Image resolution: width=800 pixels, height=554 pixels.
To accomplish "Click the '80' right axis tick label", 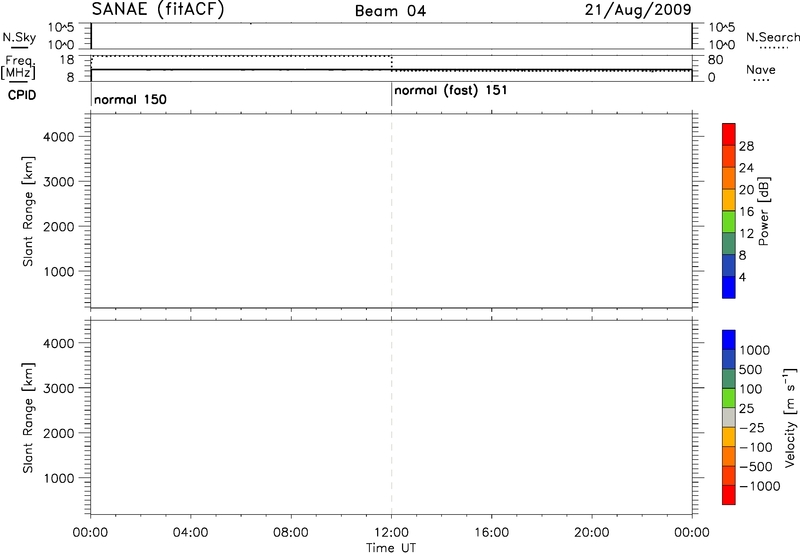I will (715, 60).
